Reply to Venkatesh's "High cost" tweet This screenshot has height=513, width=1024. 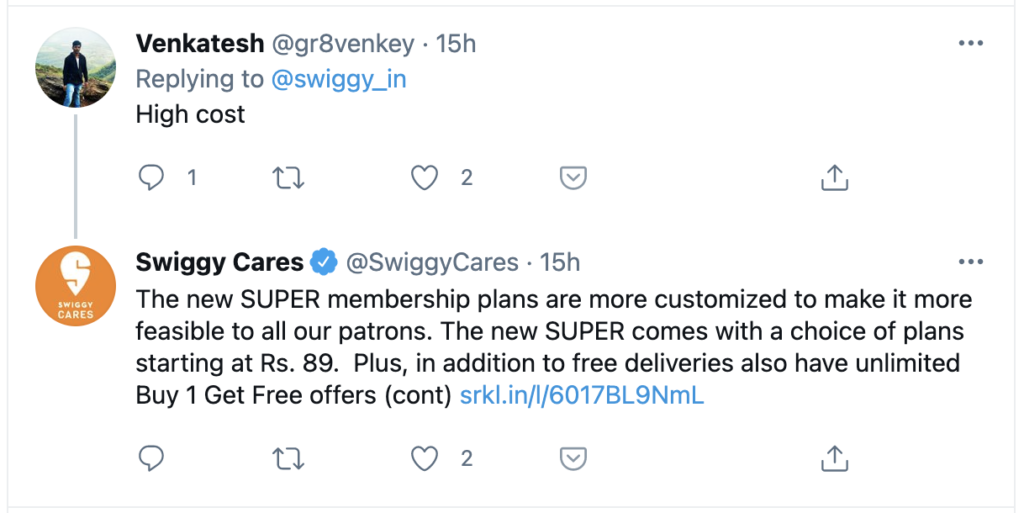pyautogui.click(x=151, y=178)
